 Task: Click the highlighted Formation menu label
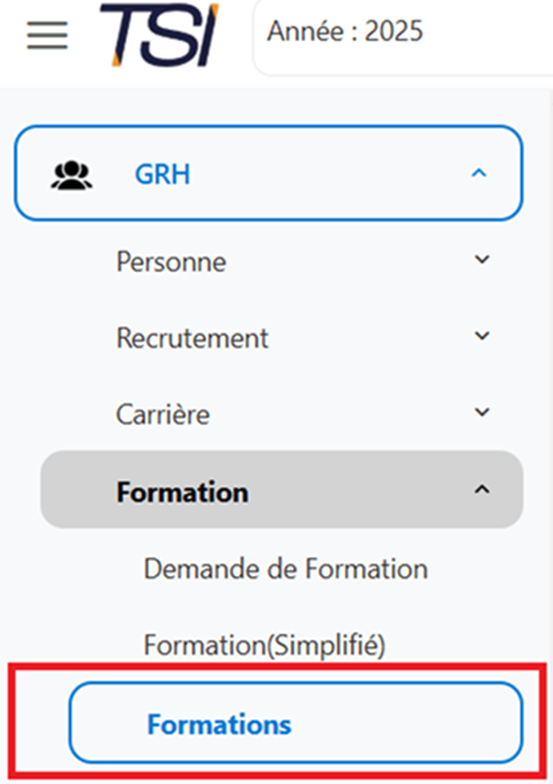[x=182, y=492]
